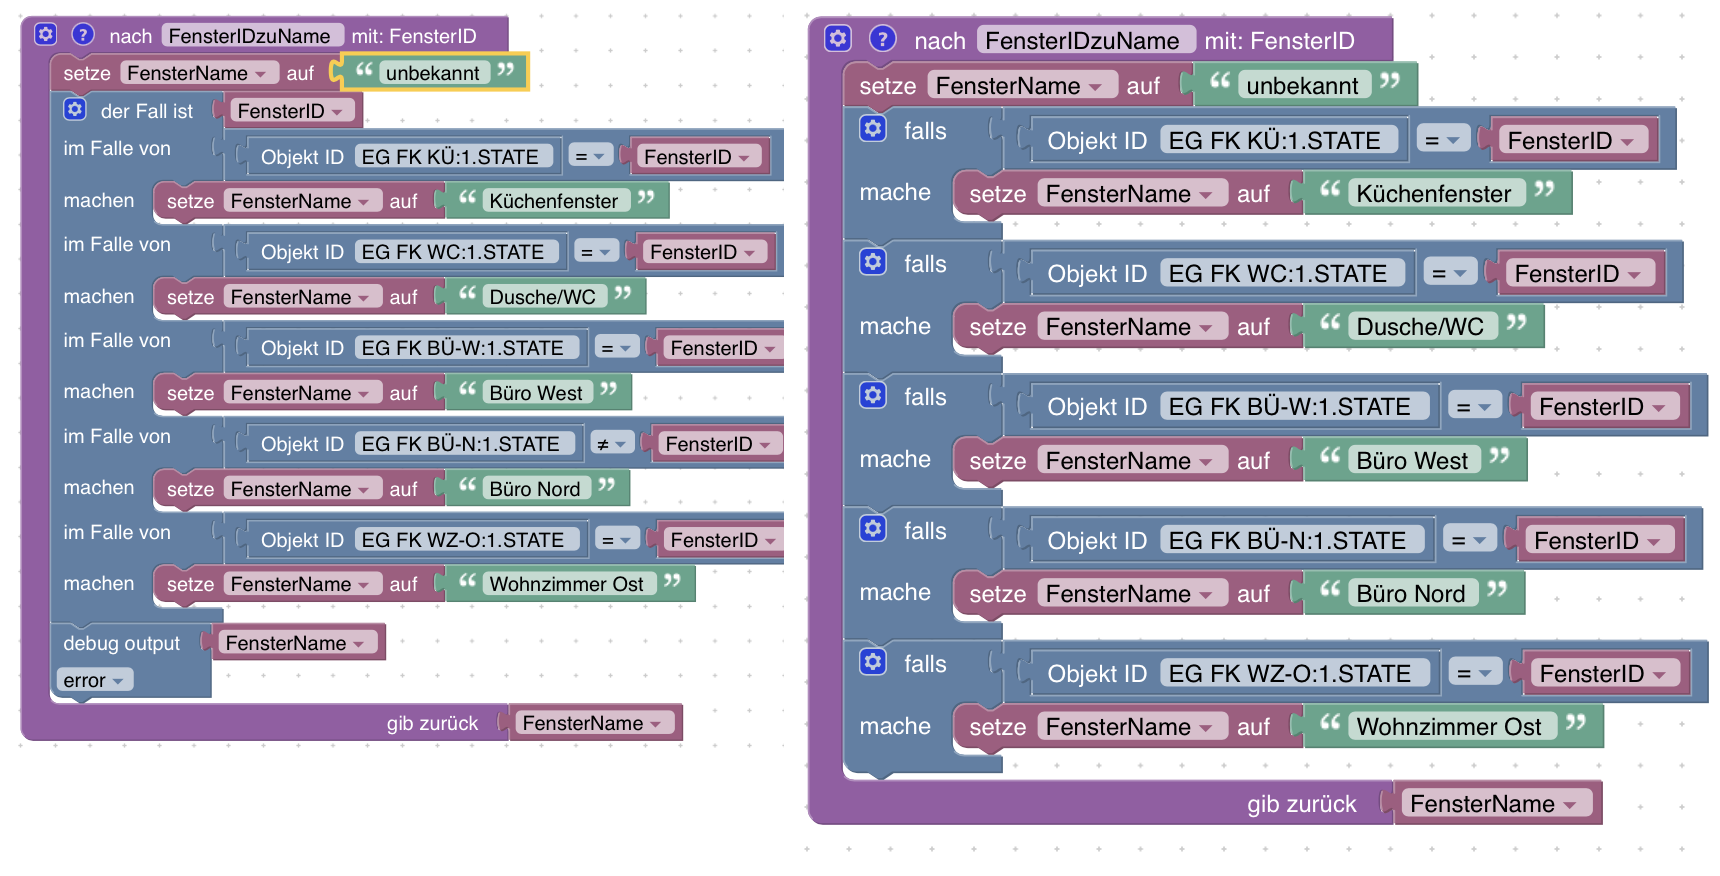Screen dimensions: 1720x876
Task: Open FensterID dropdown in right EG FK WC:1.STATE row
Action: coord(1578,274)
